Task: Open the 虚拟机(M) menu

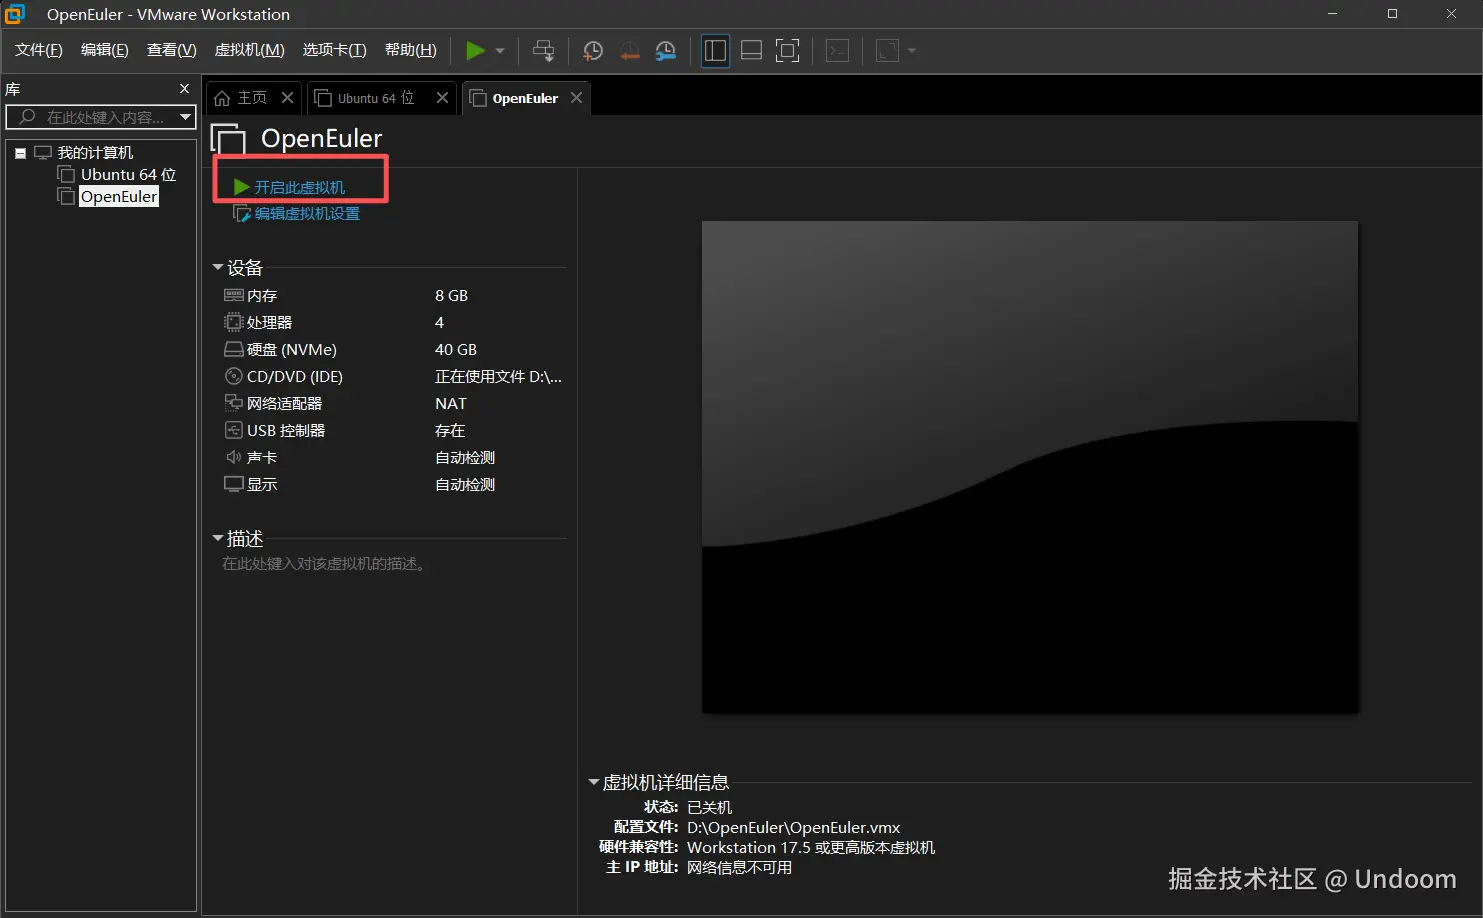Action: click(x=250, y=50)
